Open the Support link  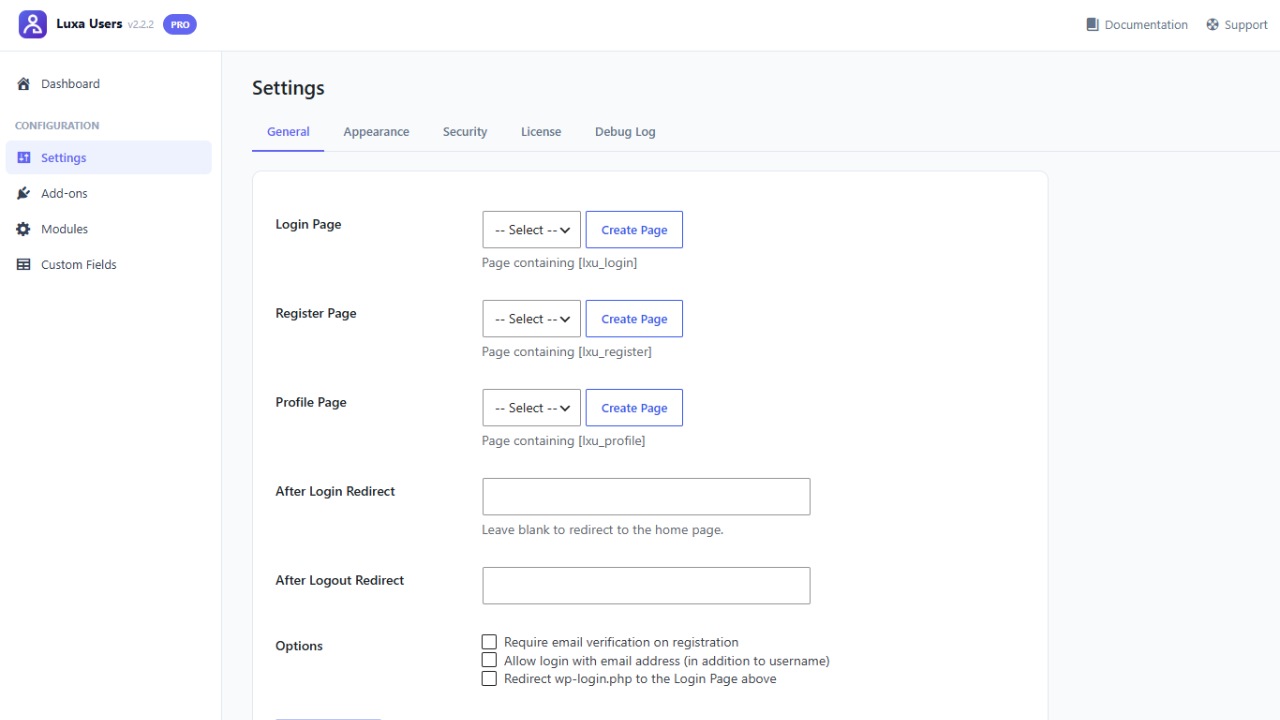click(1237, 25)
